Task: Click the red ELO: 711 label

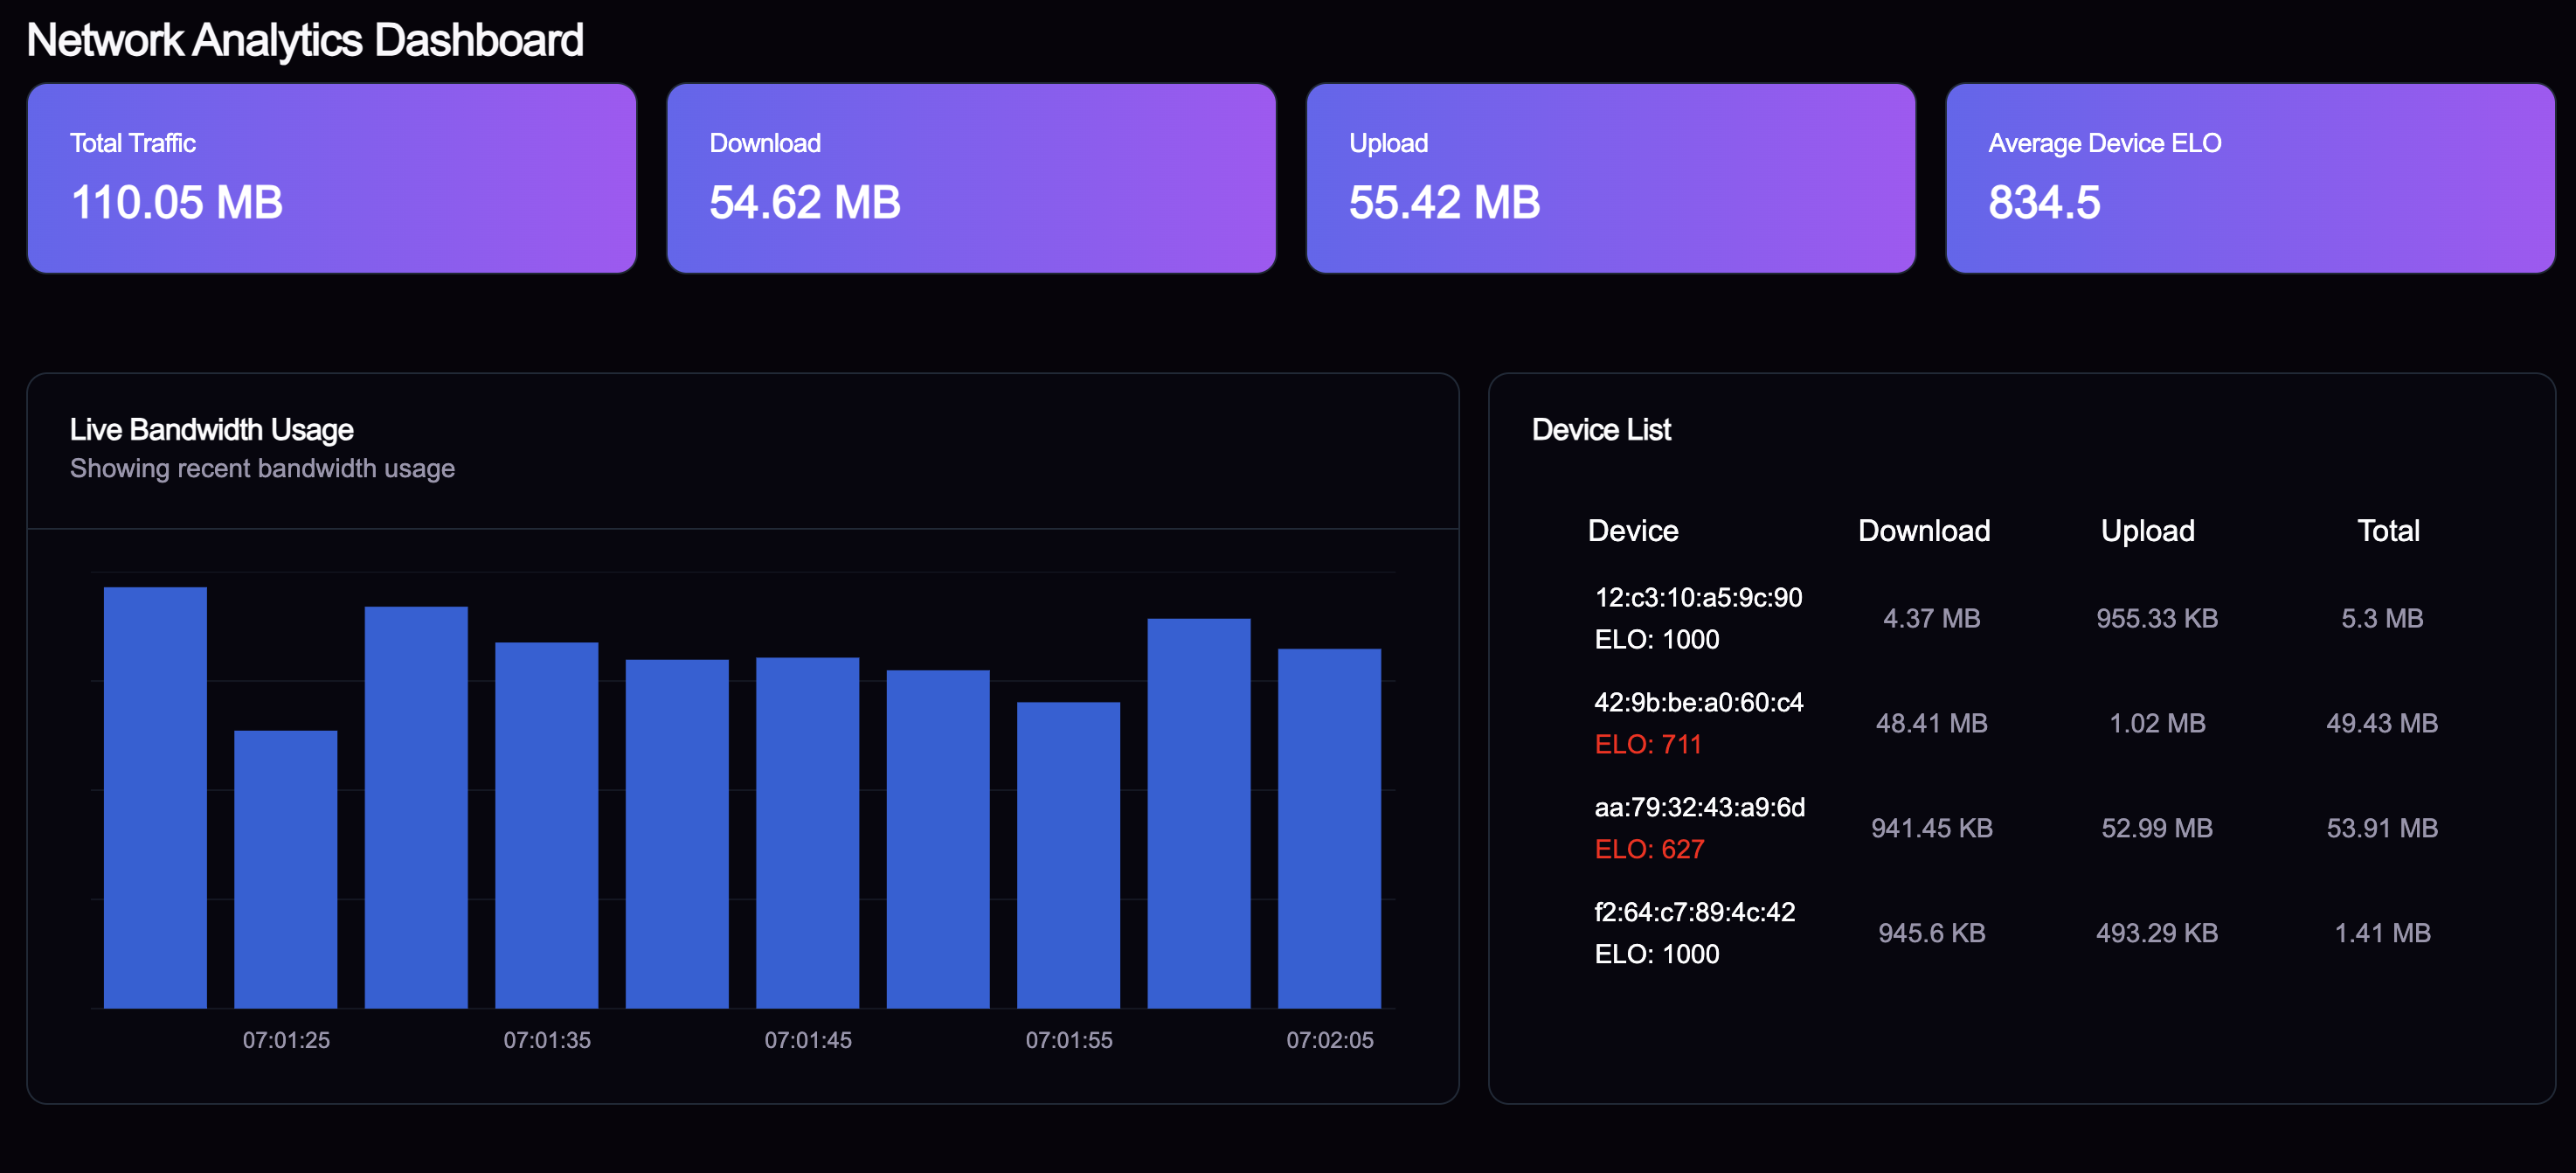Action: (x=1647, y=744)
